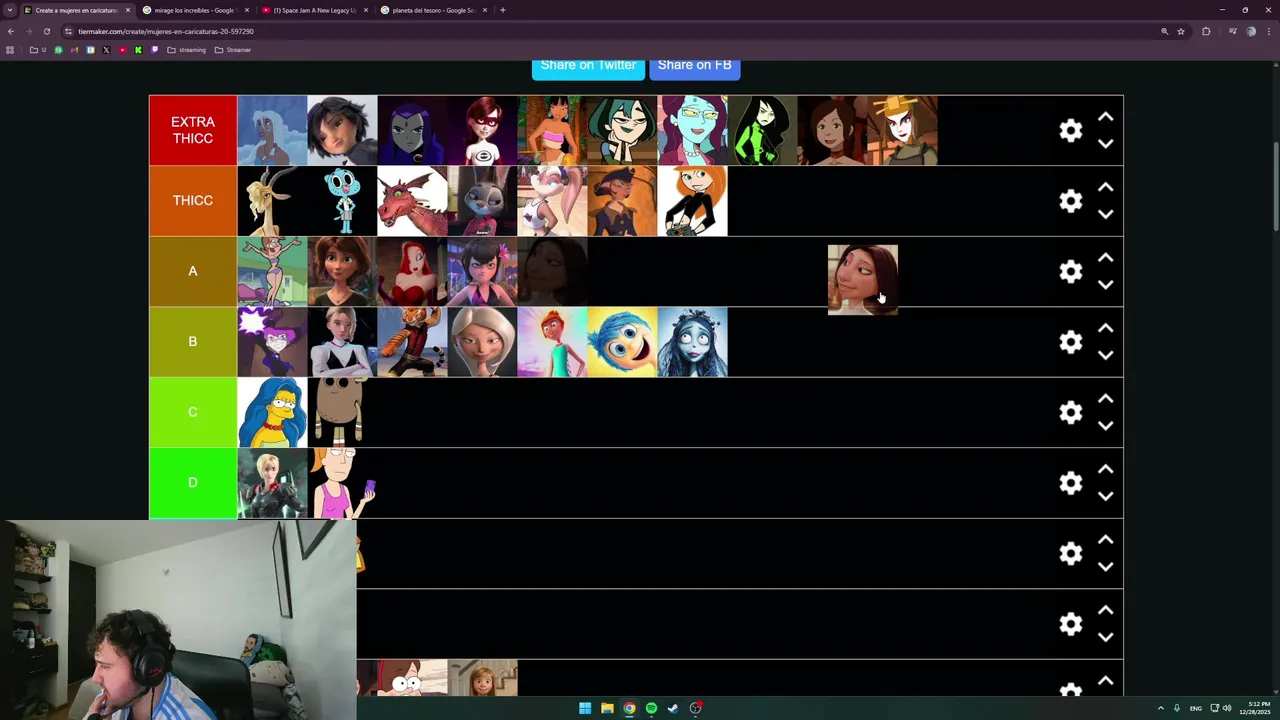Move EXTRA THICC row up with arrow

(x=1105, y=117)
